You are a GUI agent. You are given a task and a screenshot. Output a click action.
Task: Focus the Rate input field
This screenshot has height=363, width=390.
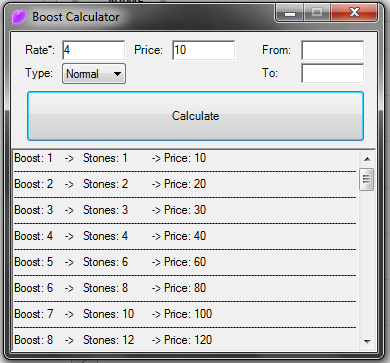(x=94, y=50)
